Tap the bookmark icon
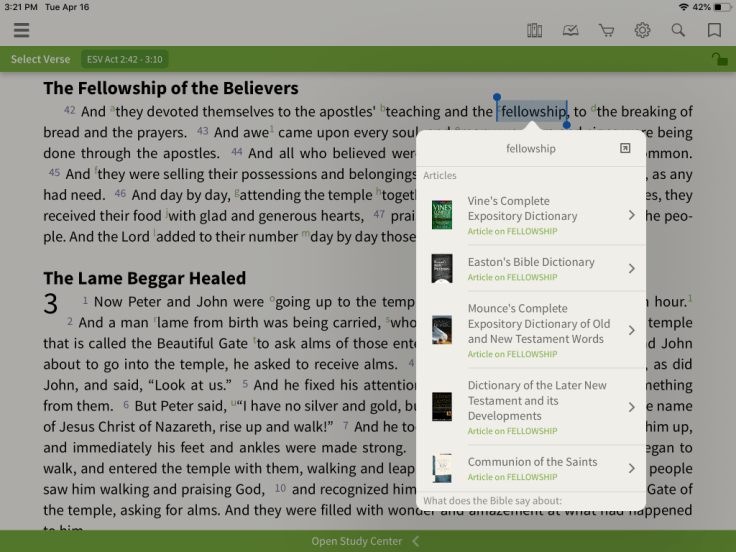The height and width of the screenshot is (552, 736). [714, 30]
